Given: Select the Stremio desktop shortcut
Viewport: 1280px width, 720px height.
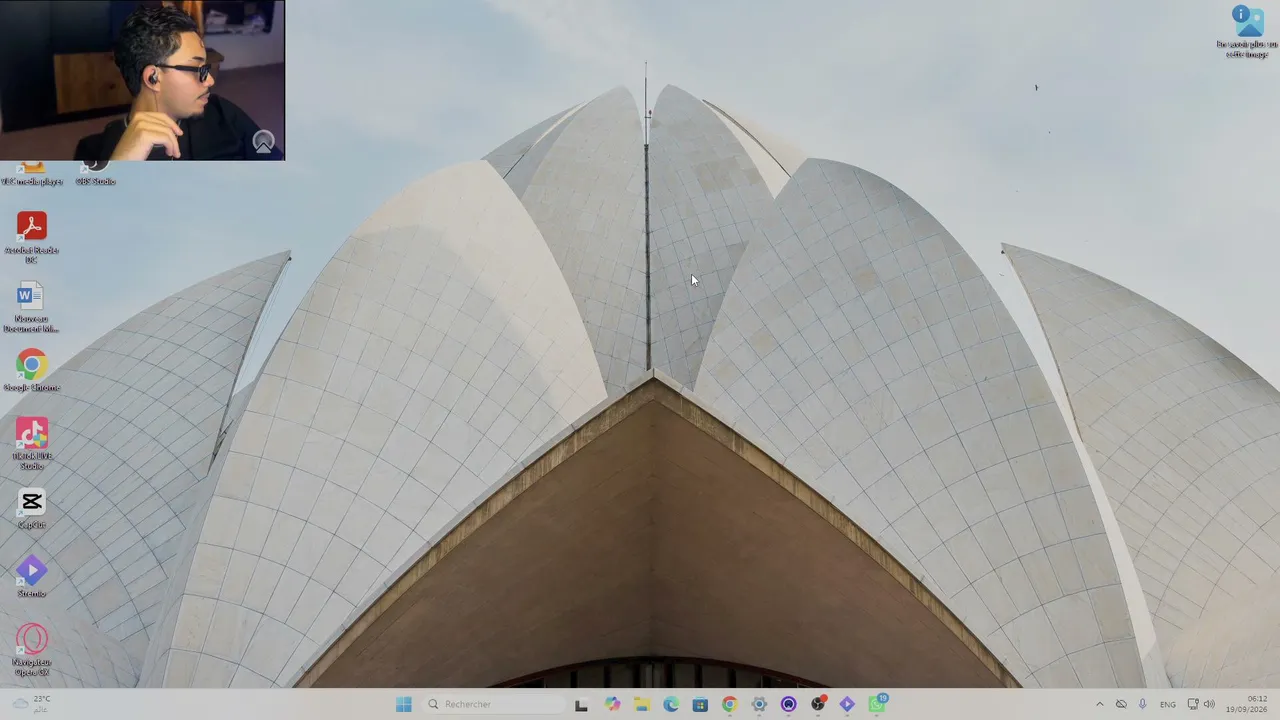Looking at the screenshot, I should [x=31, y=577].
